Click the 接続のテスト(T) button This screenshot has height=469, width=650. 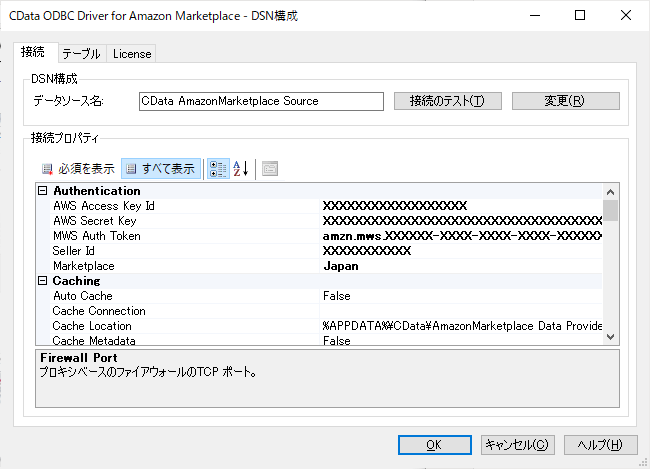(448, 101)
